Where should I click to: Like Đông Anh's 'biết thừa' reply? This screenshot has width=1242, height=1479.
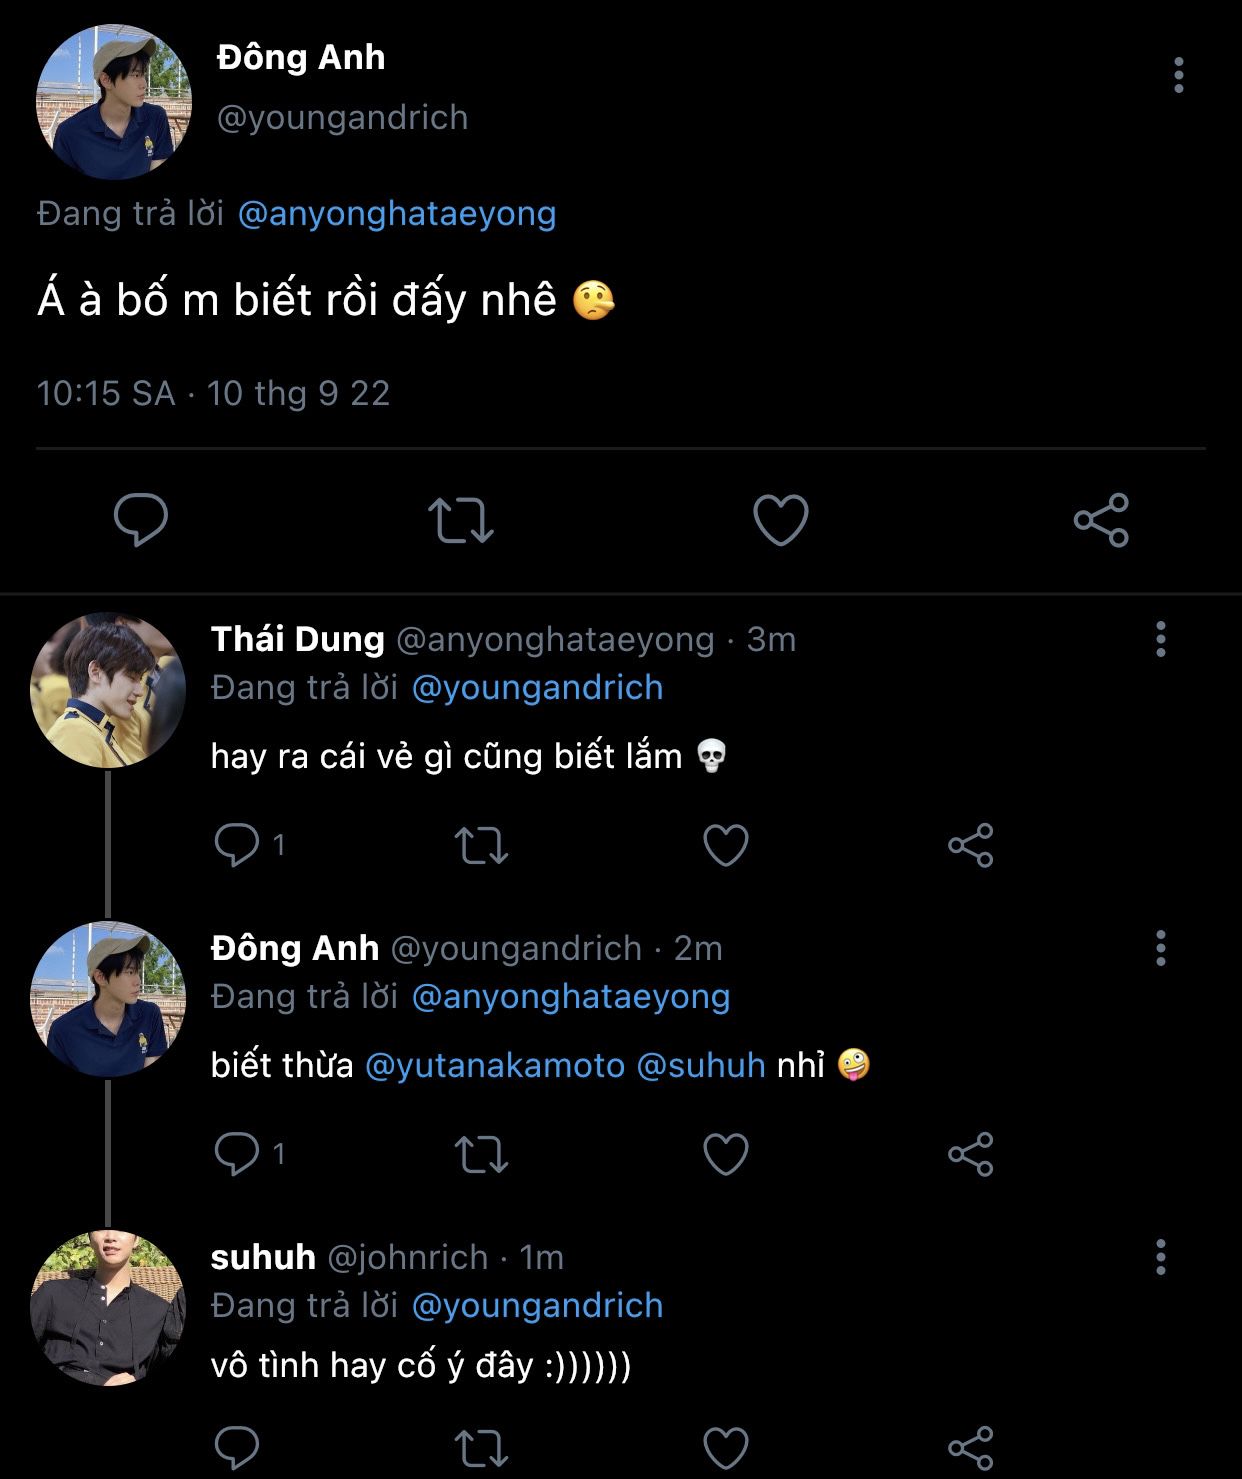tap(726, 1155)
